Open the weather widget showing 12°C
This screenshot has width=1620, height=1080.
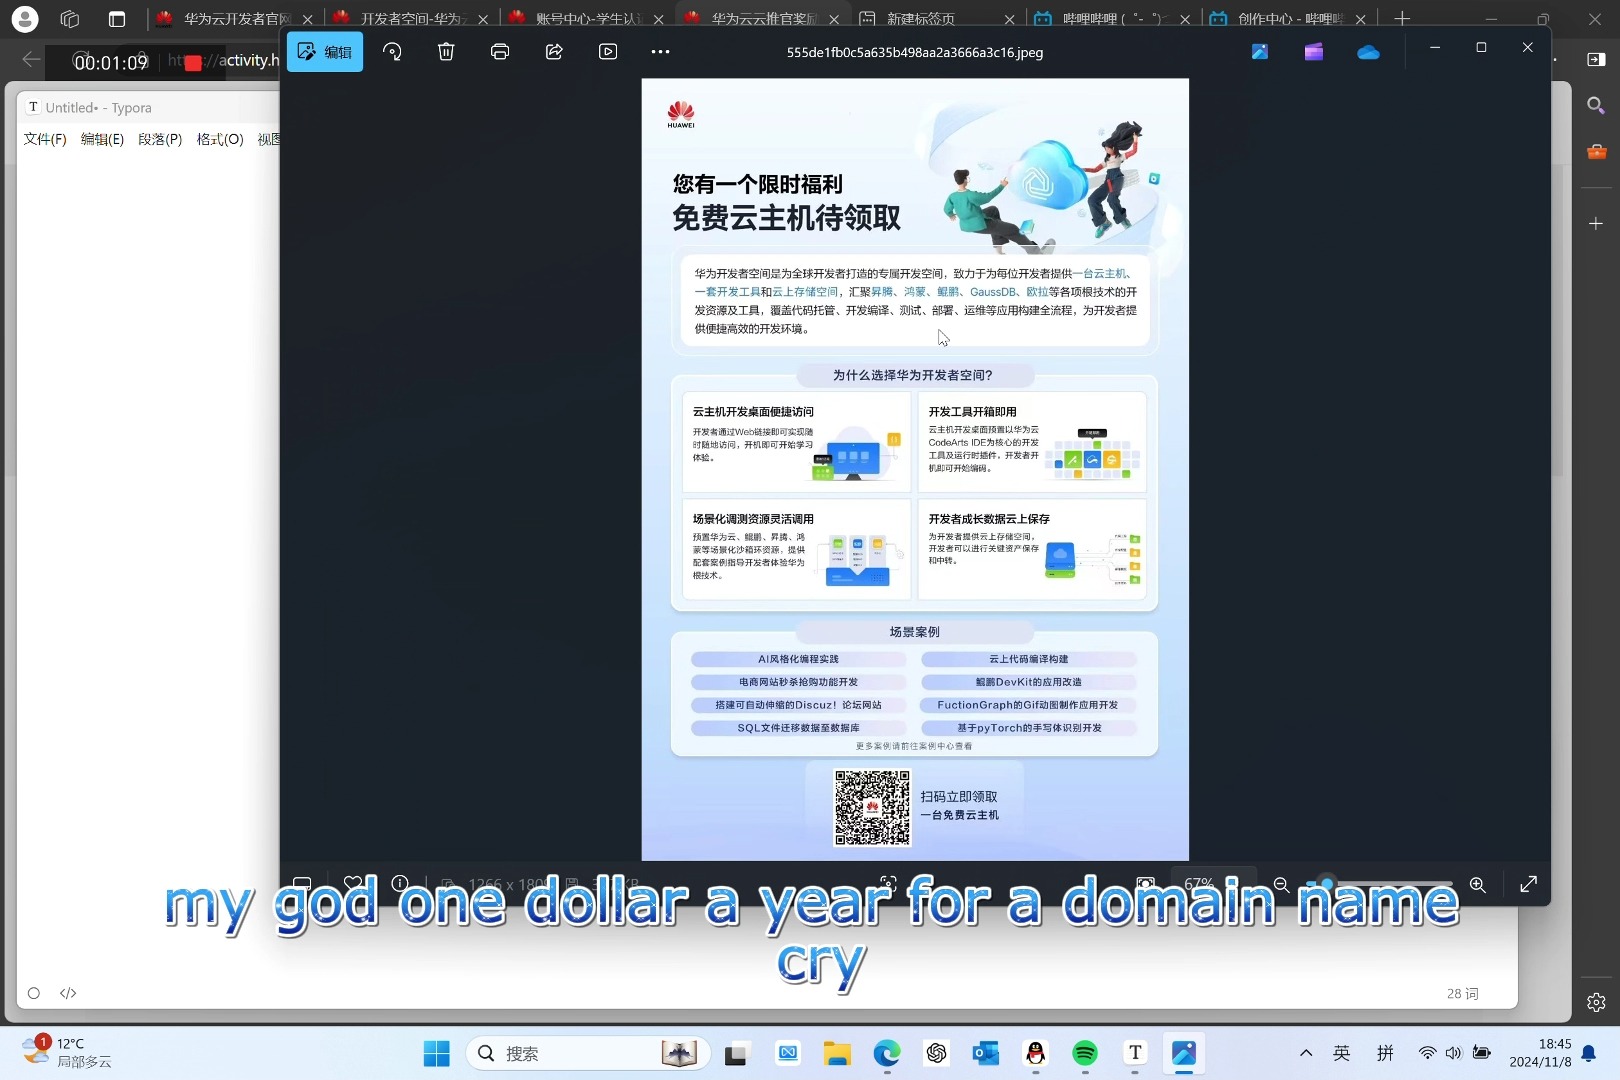coord(67,1053)
